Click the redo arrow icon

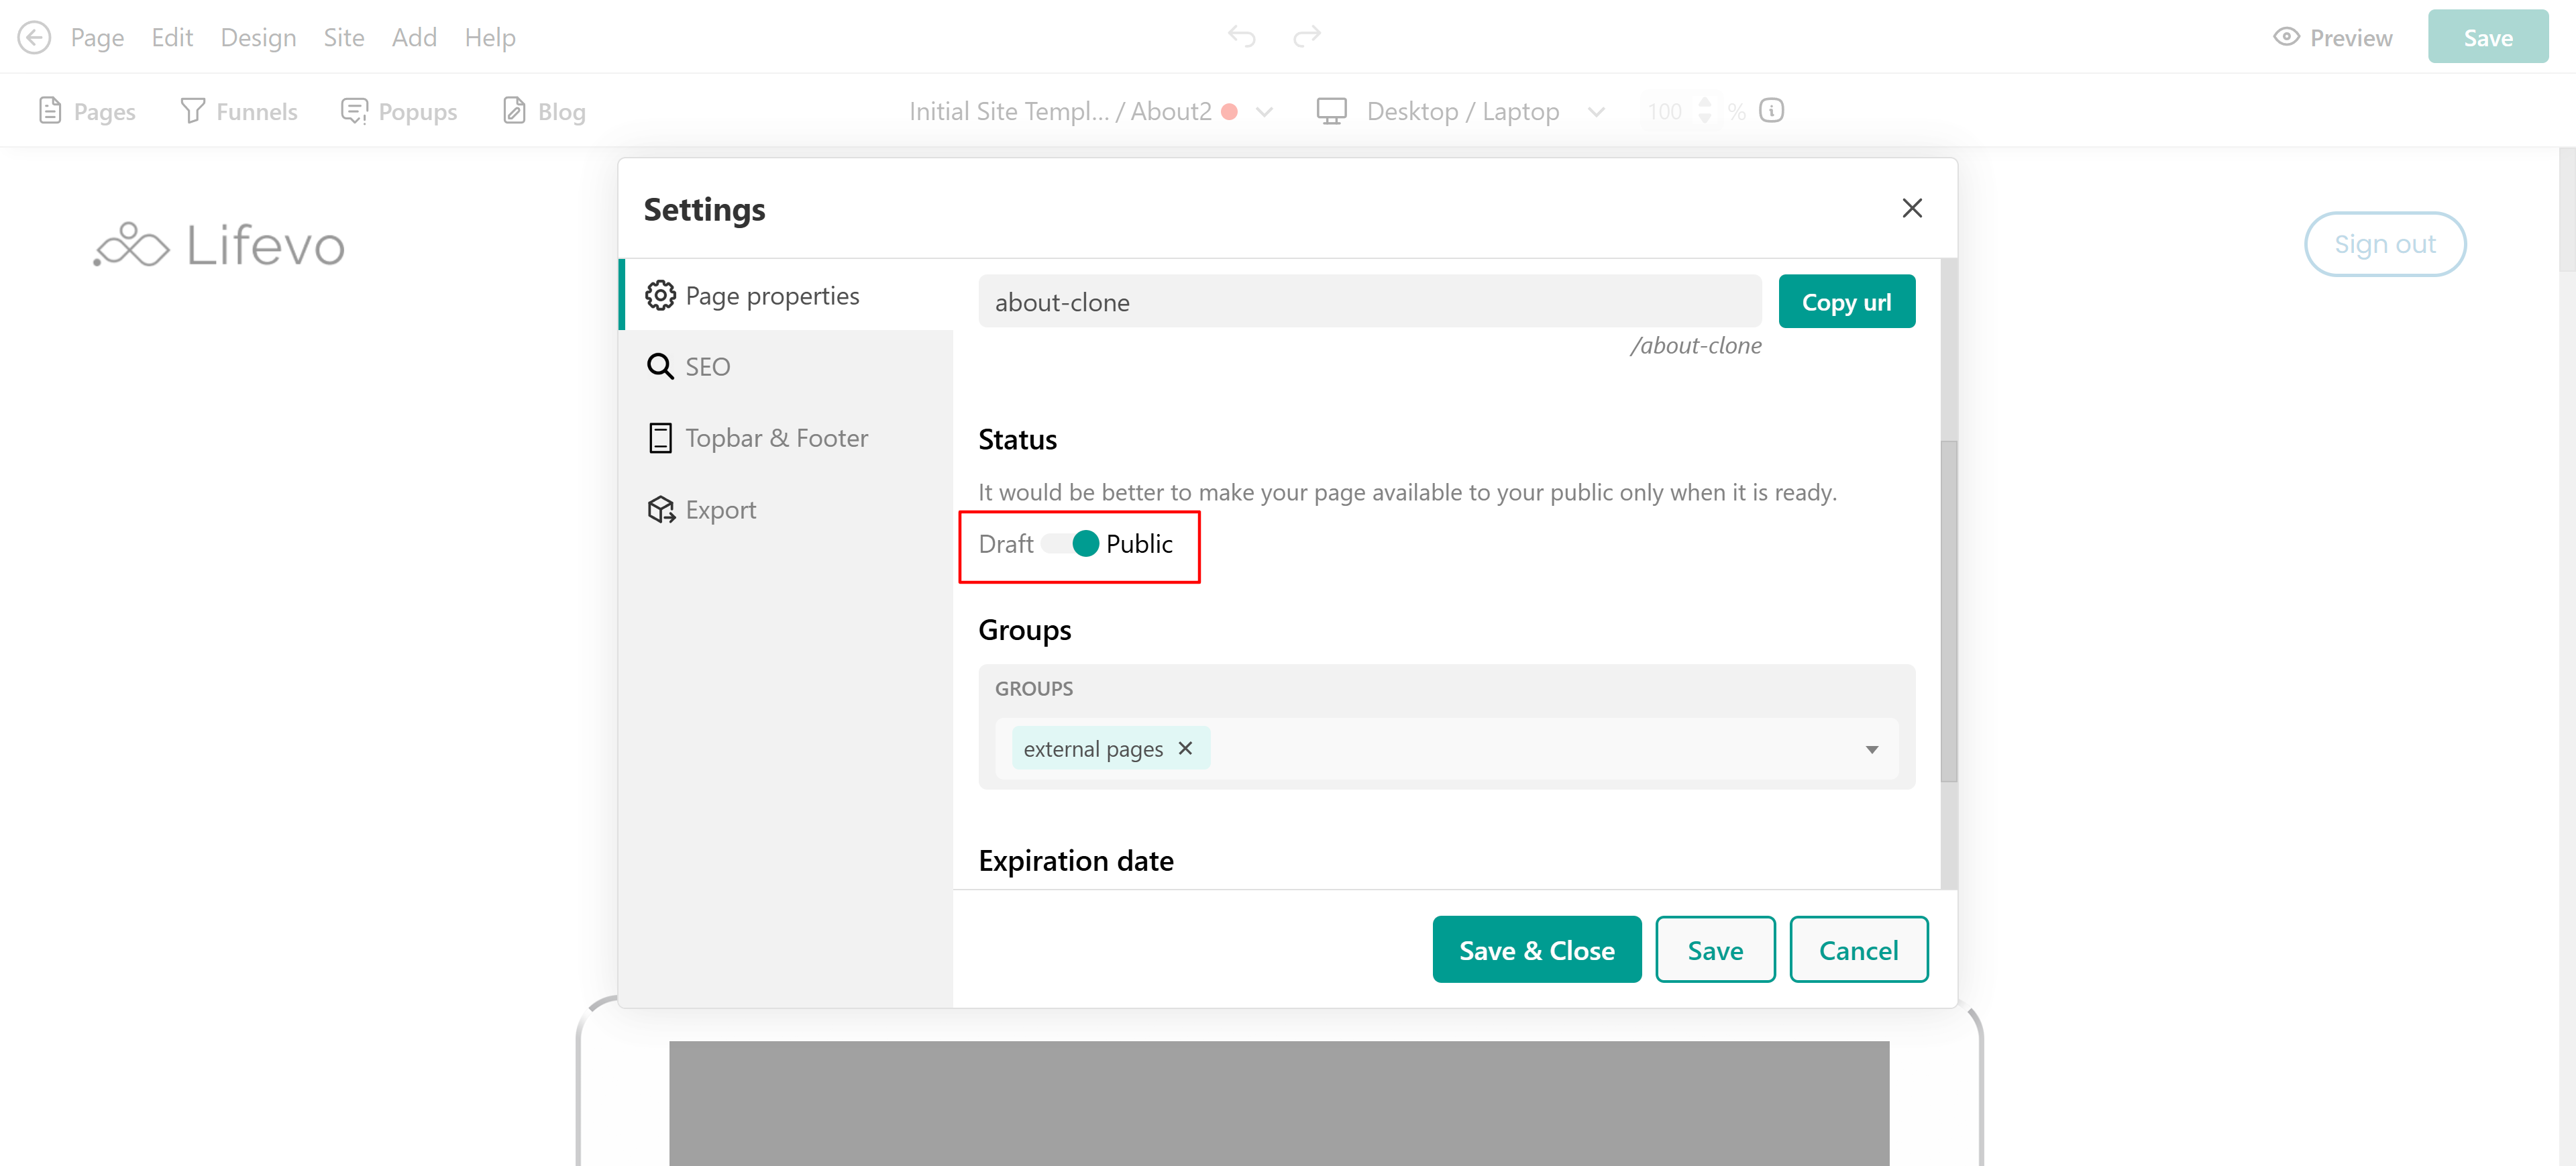tap(1306, 37)
